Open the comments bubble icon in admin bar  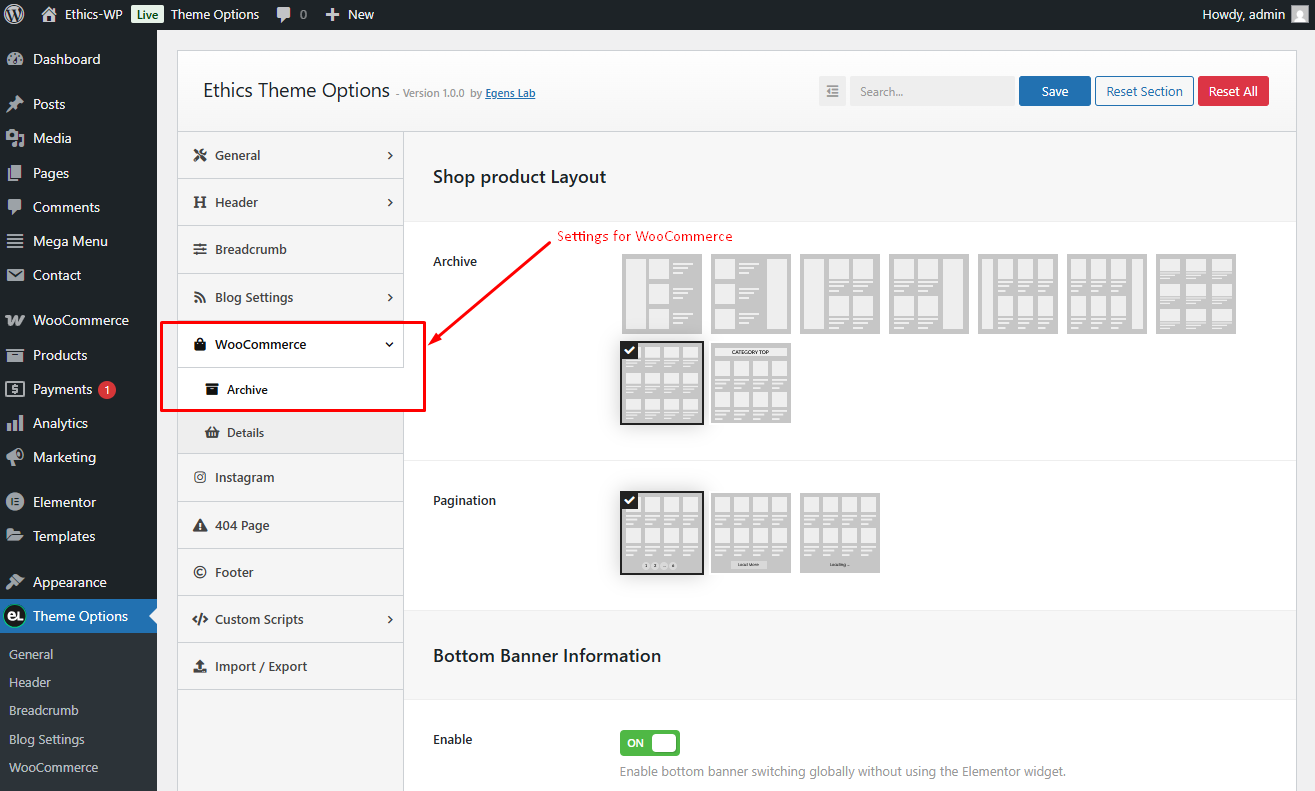point(284,15)
